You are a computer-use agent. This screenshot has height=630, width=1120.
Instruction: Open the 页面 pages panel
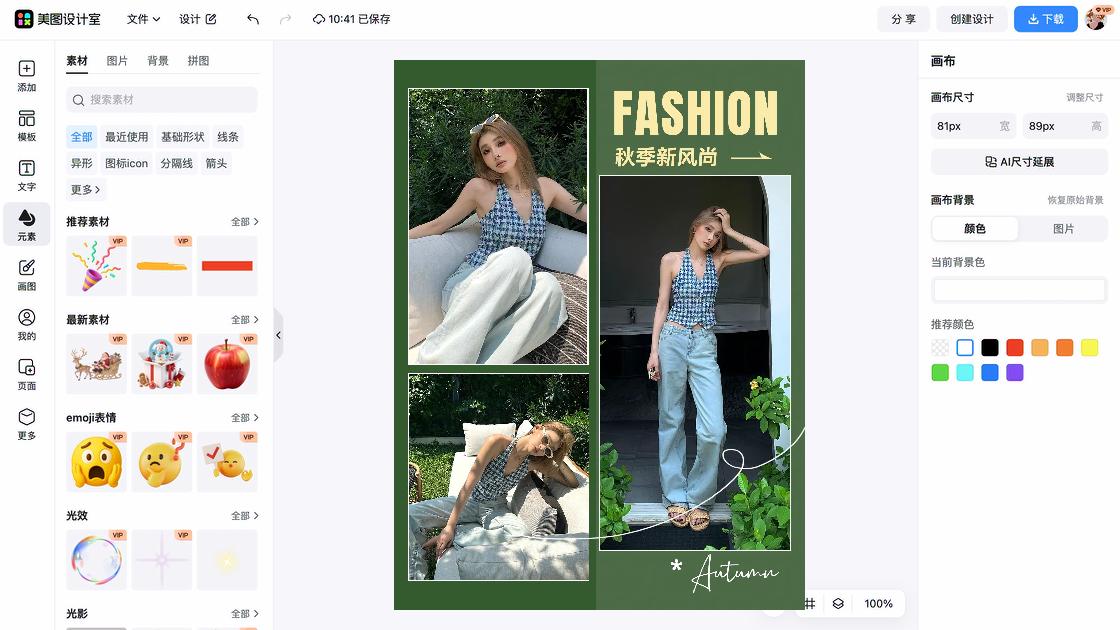[x=26, y=374]
